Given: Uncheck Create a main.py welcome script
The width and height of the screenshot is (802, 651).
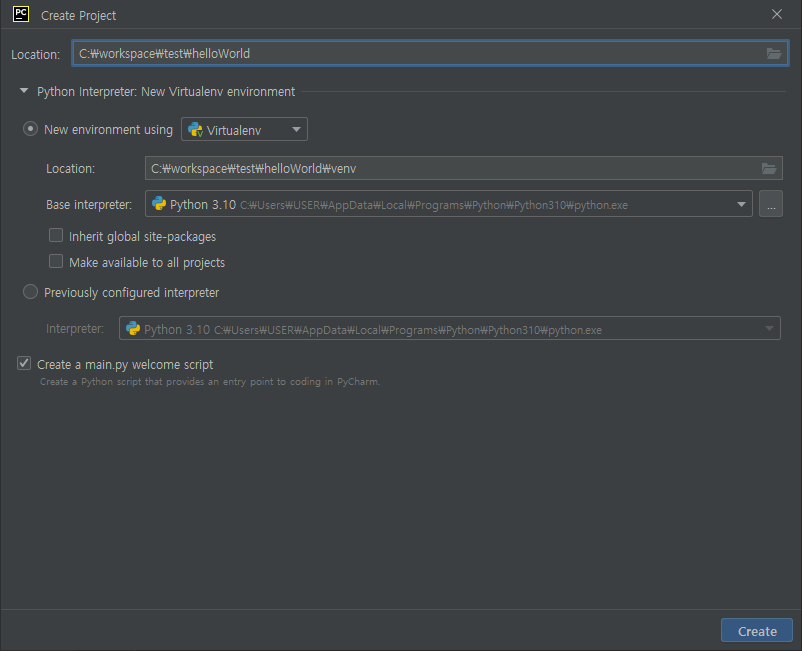Looking at the screenshot, I should 24,364.
